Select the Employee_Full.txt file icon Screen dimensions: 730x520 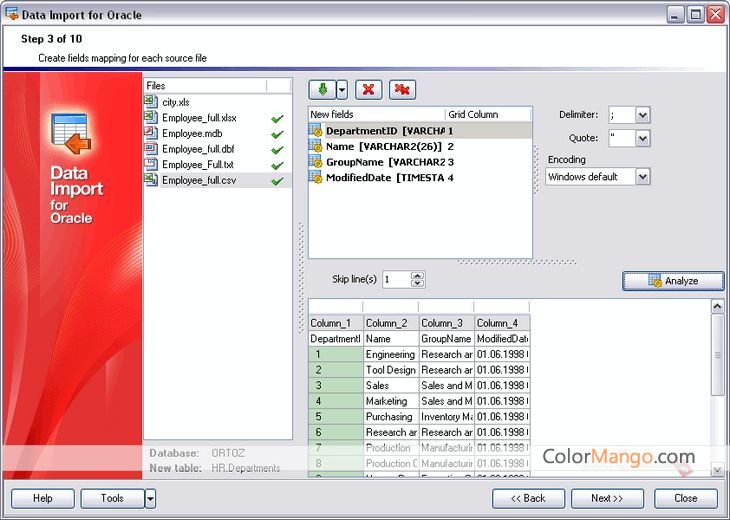(x=151, y=164)
